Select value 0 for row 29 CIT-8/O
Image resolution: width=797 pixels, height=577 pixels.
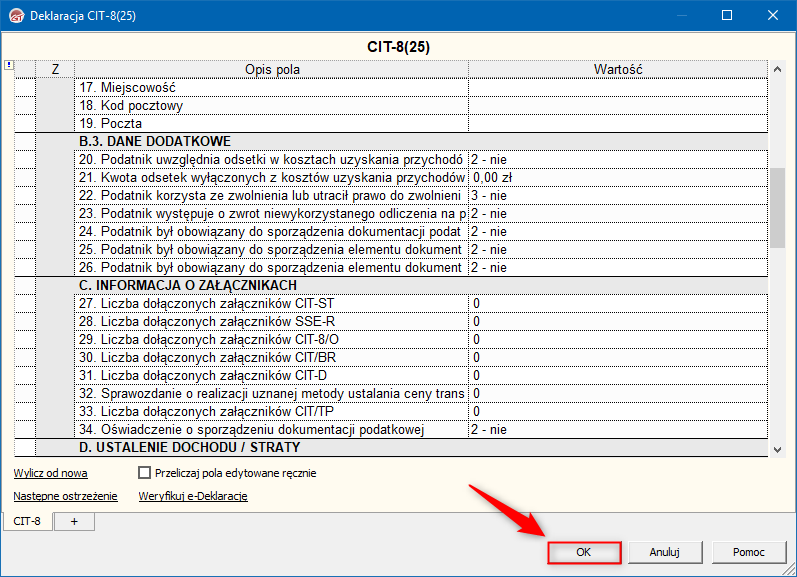click(618, 340)
